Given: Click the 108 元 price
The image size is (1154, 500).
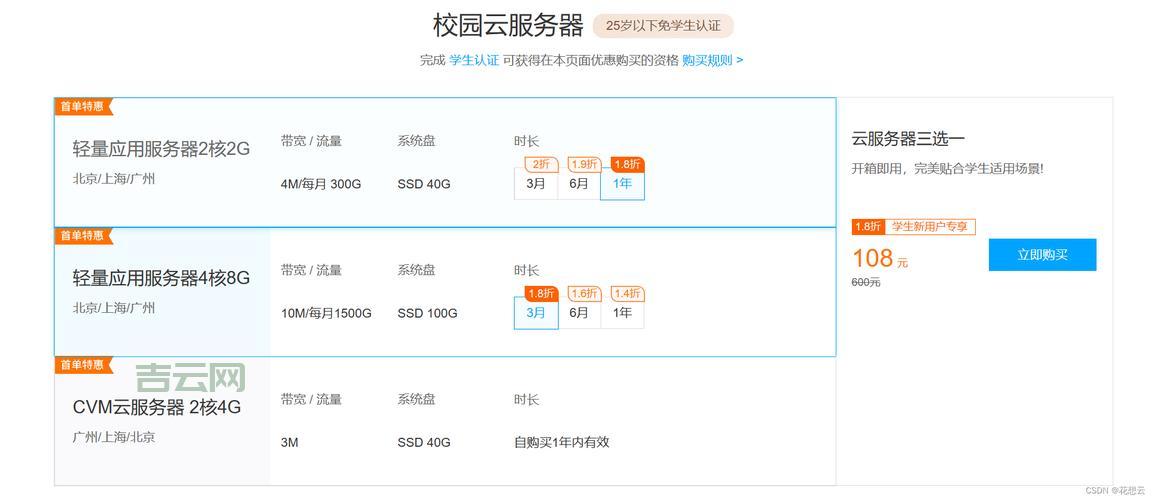Looking at the screenshot, I should (880, 258).
